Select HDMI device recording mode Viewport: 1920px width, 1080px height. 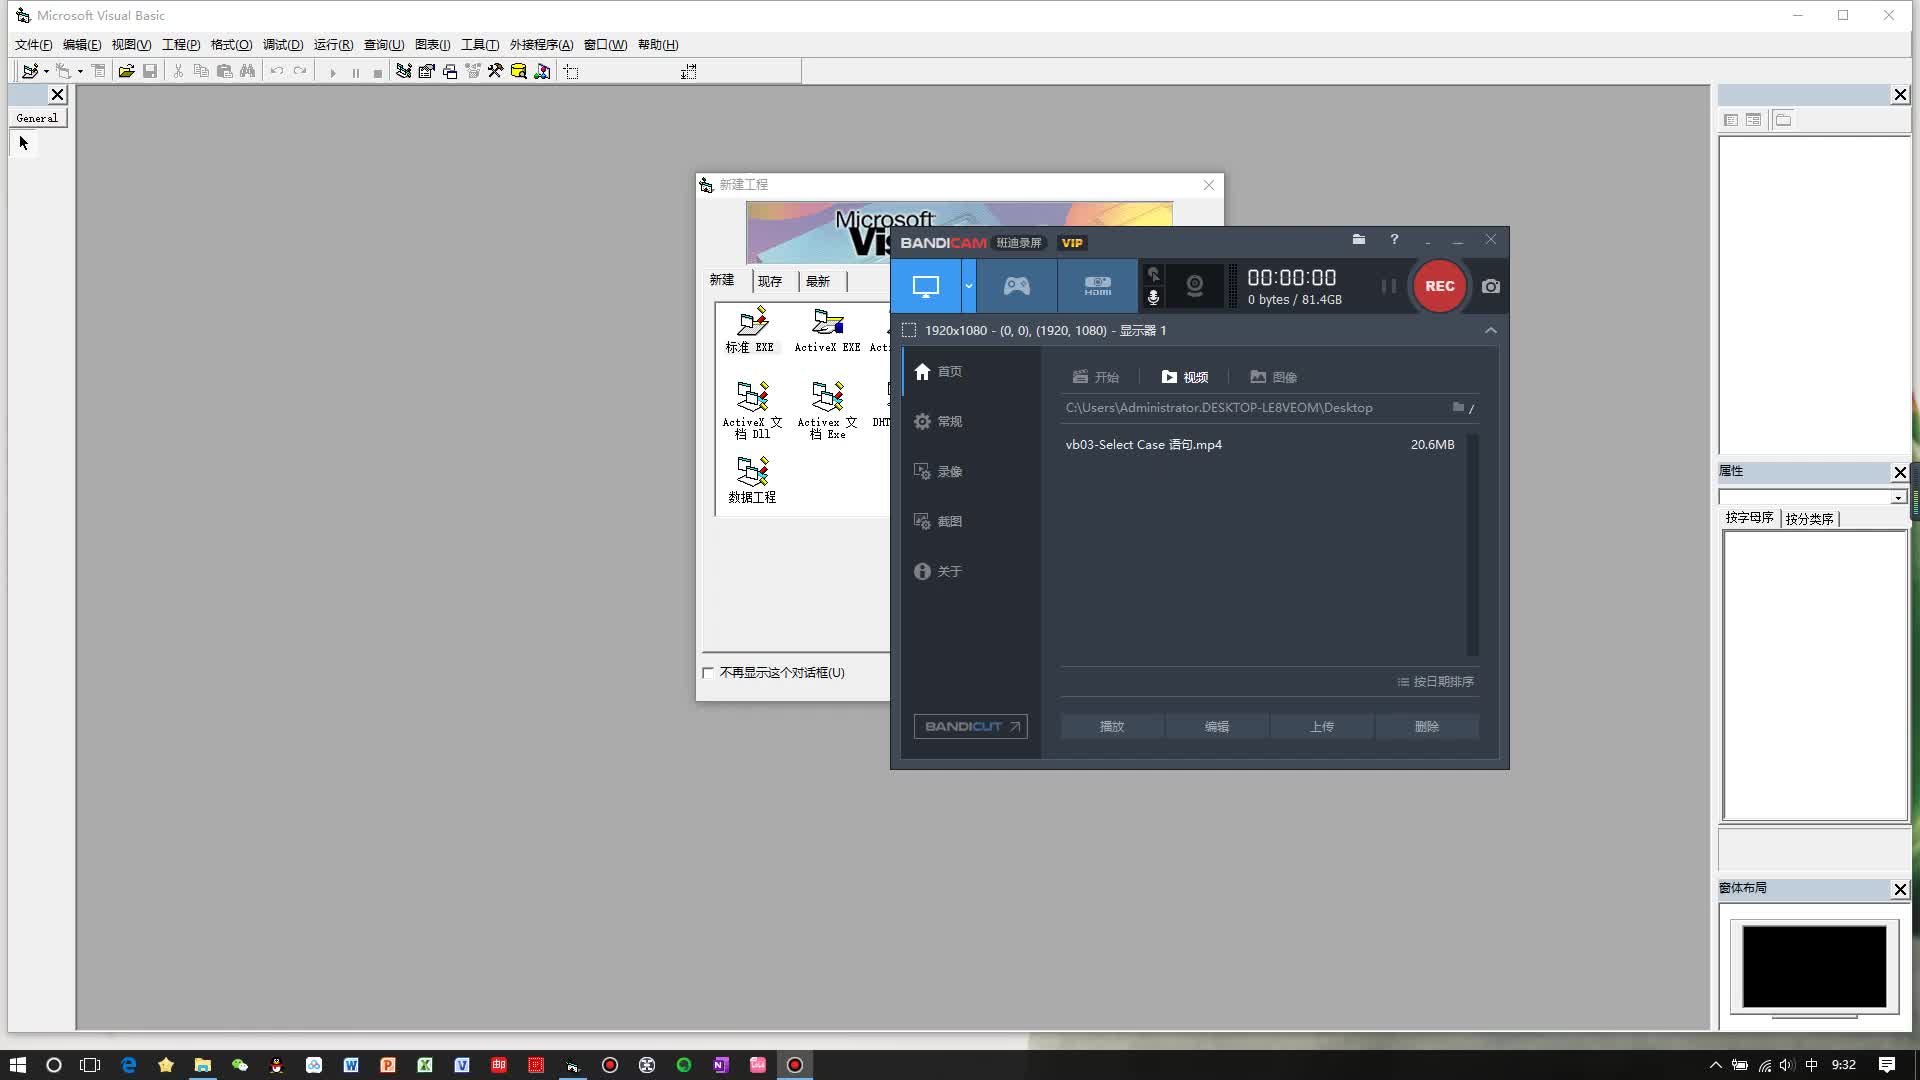[x=1097, y=286]
